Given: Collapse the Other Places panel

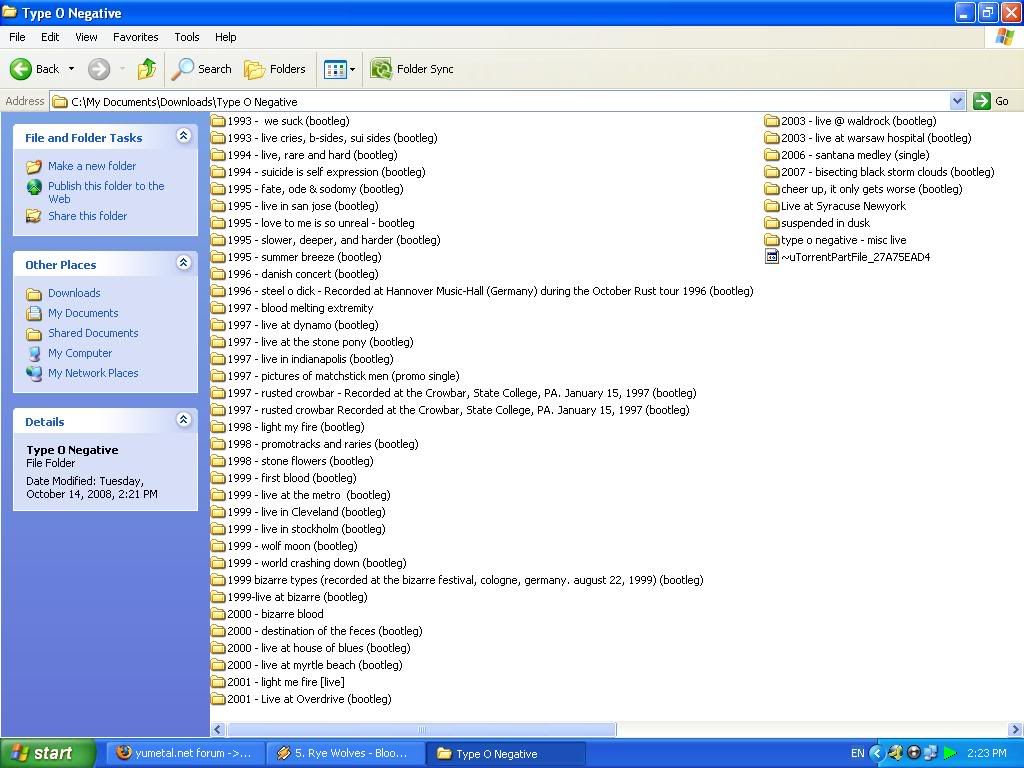Looking at the screenshot, I should point(183,263).
